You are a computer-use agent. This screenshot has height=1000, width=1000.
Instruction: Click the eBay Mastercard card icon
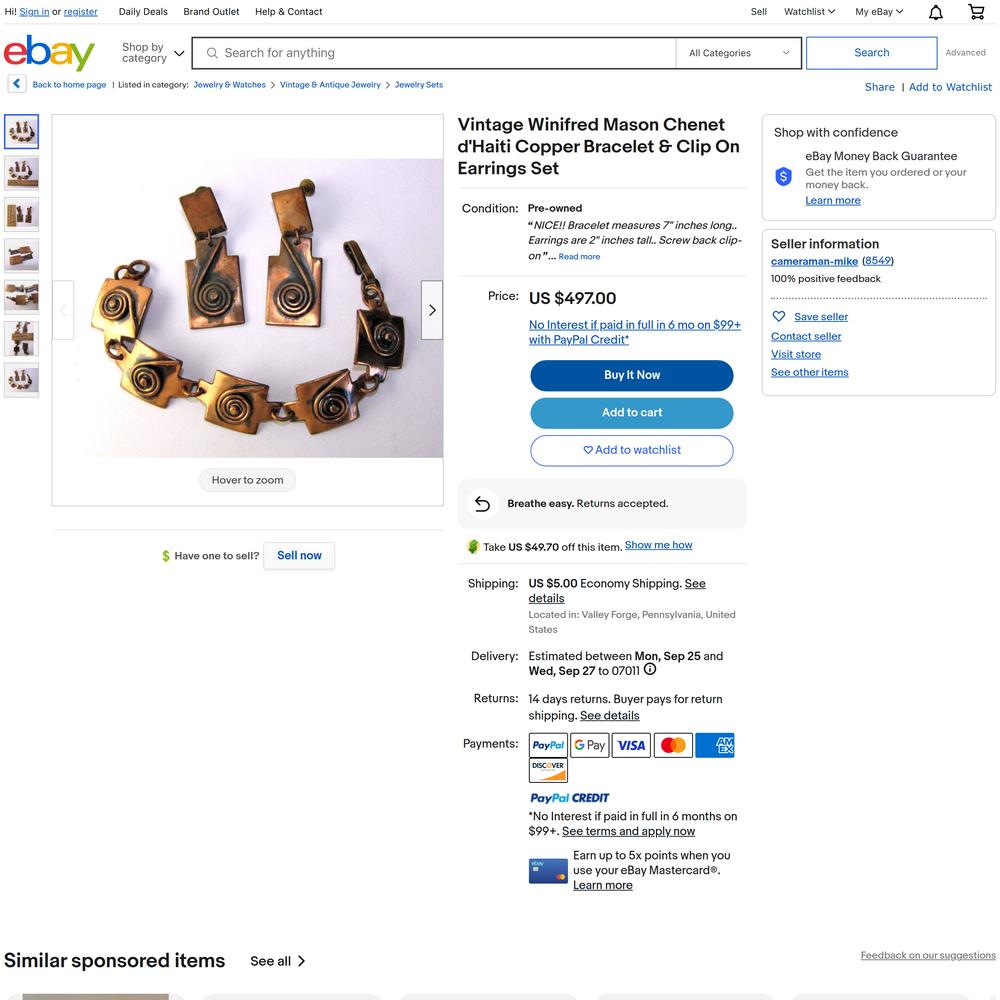point(548,871)
